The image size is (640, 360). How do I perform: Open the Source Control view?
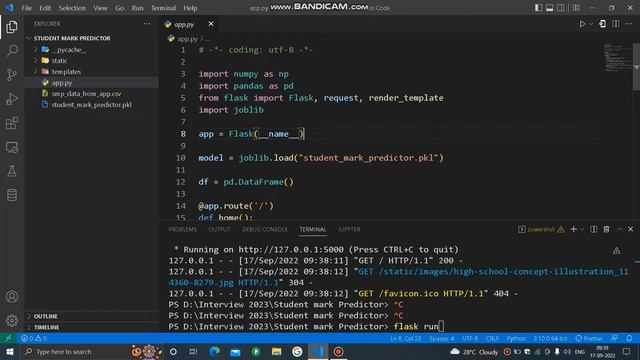click(12, 75)
